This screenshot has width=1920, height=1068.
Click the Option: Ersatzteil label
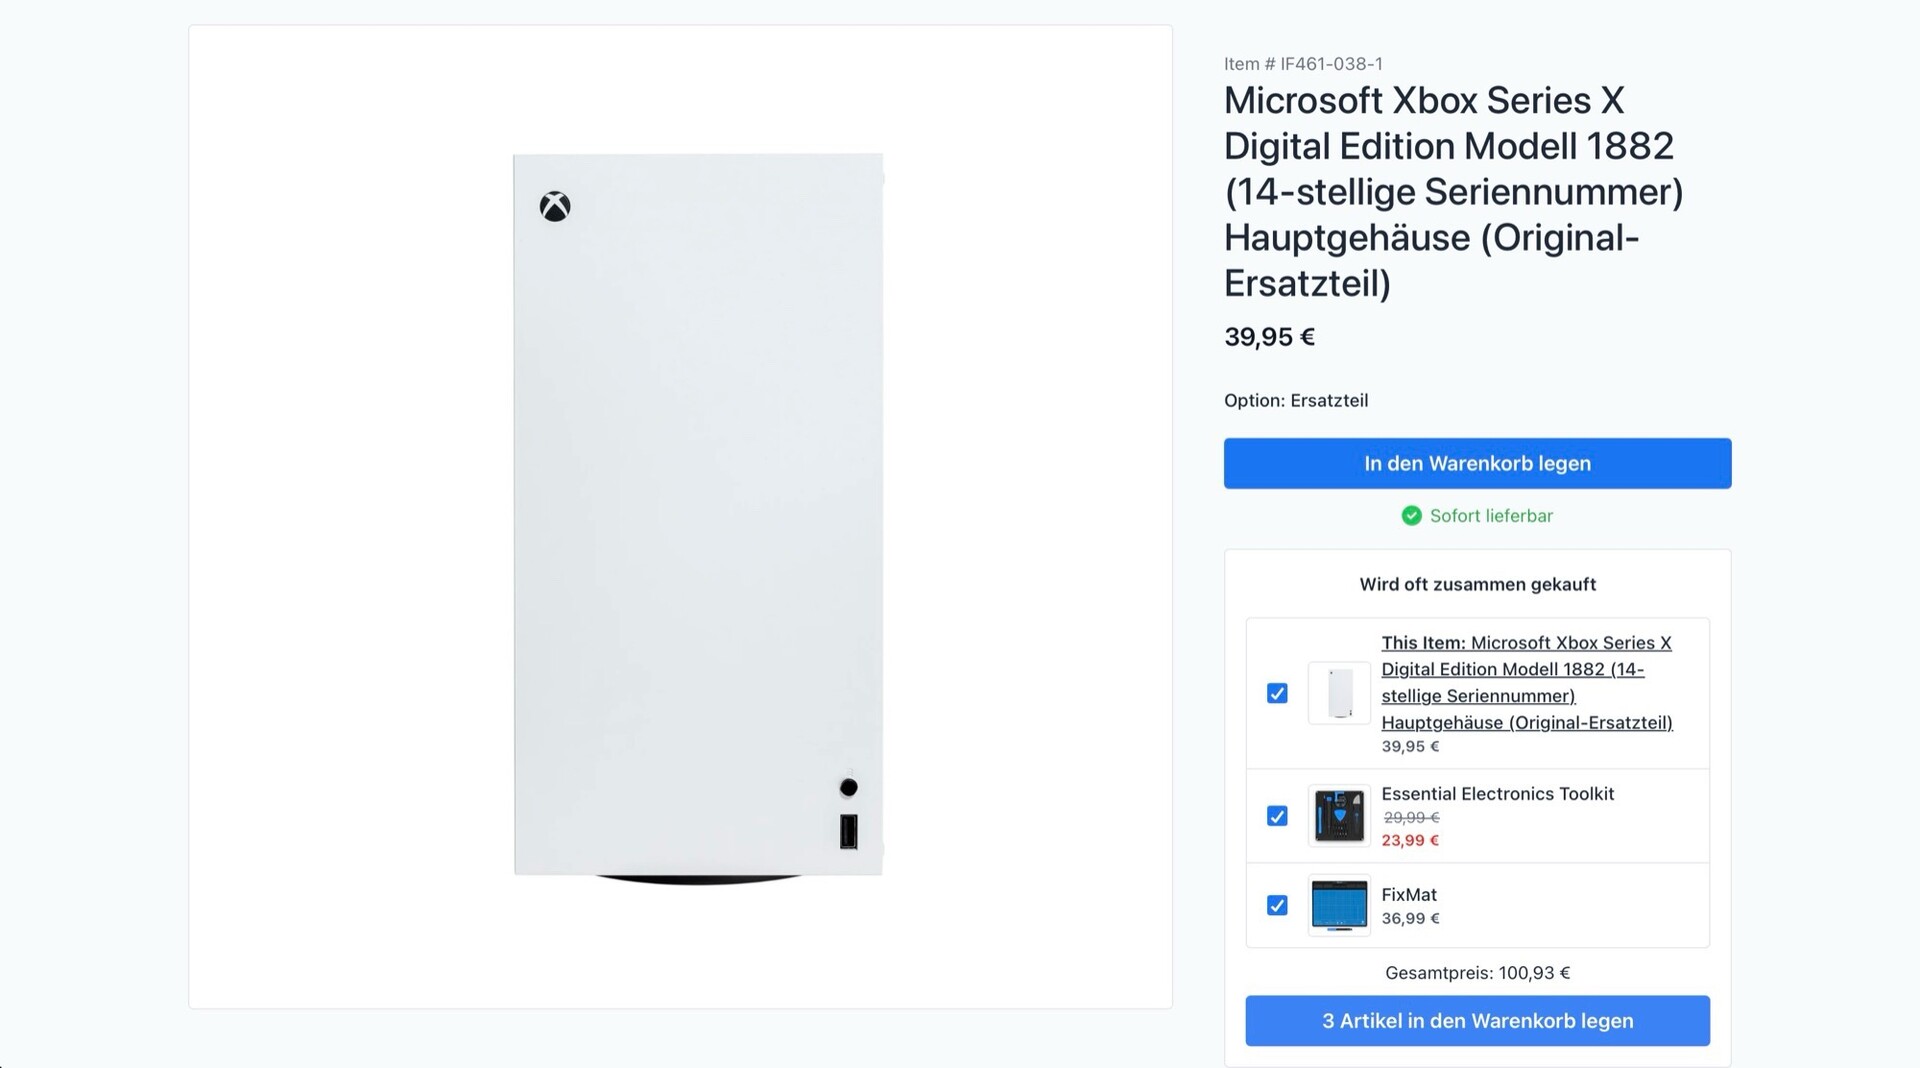tap(1296, 400)
